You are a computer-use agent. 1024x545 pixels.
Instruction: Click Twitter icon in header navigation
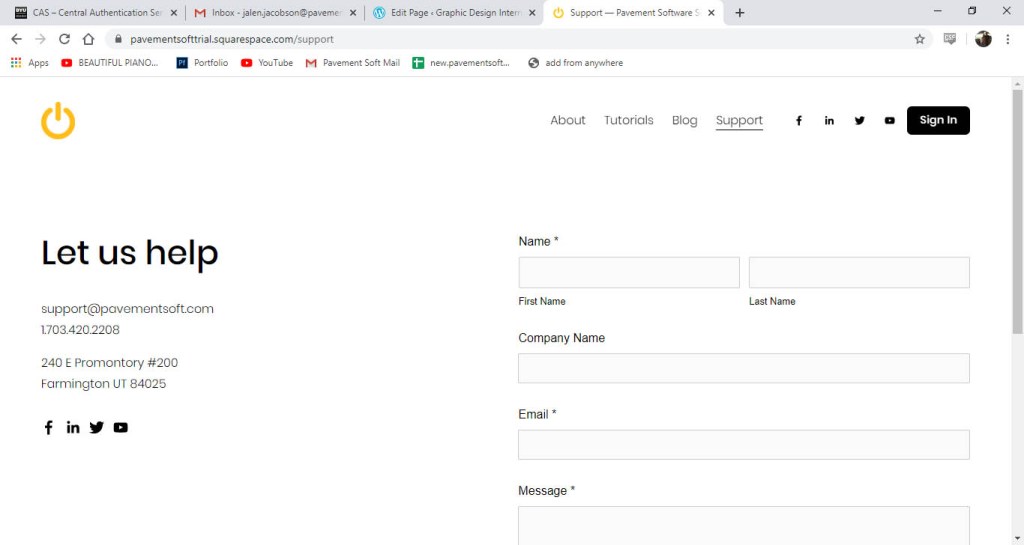pyautogui.click(x=859, y=121)
